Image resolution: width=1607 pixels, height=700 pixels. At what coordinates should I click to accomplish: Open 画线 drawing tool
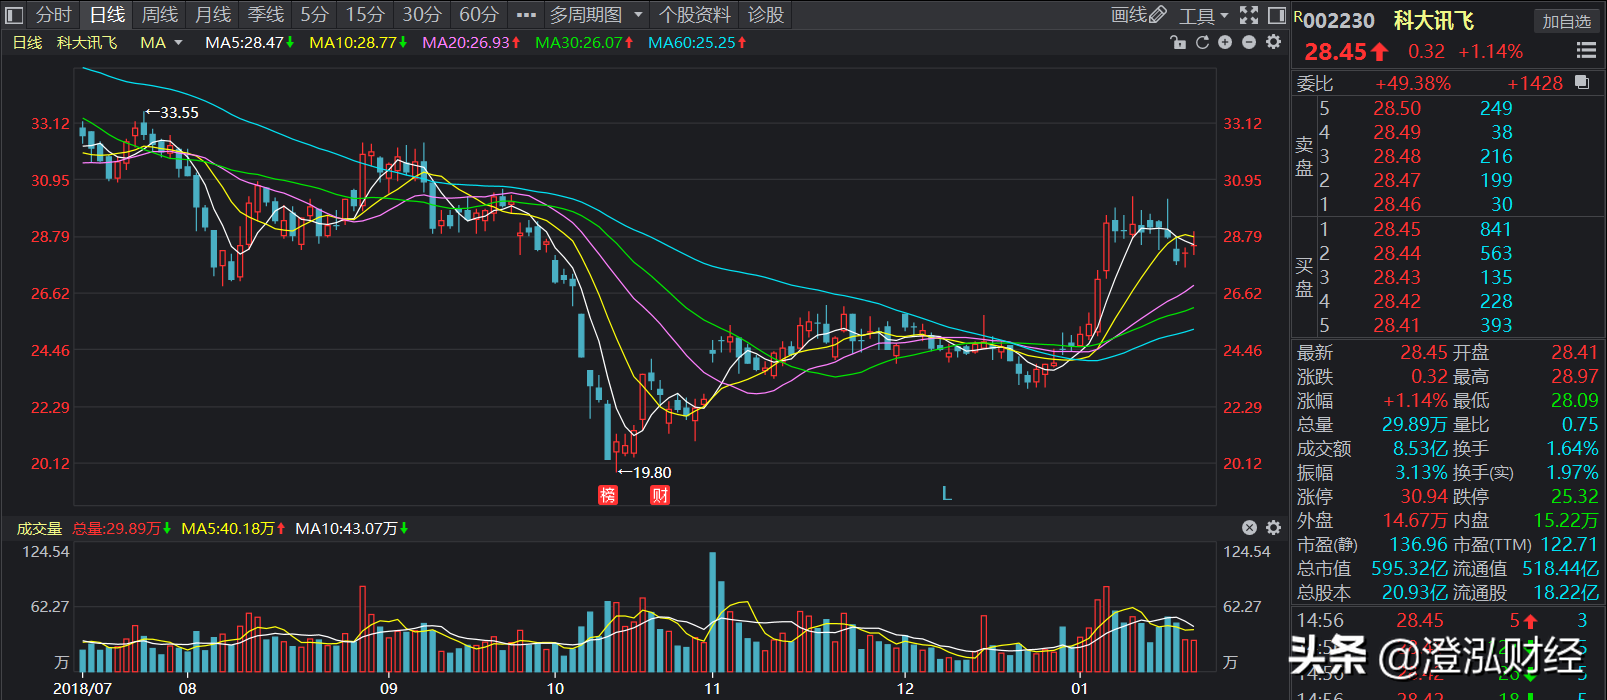pyautogui.click(x=1138, y=15)
